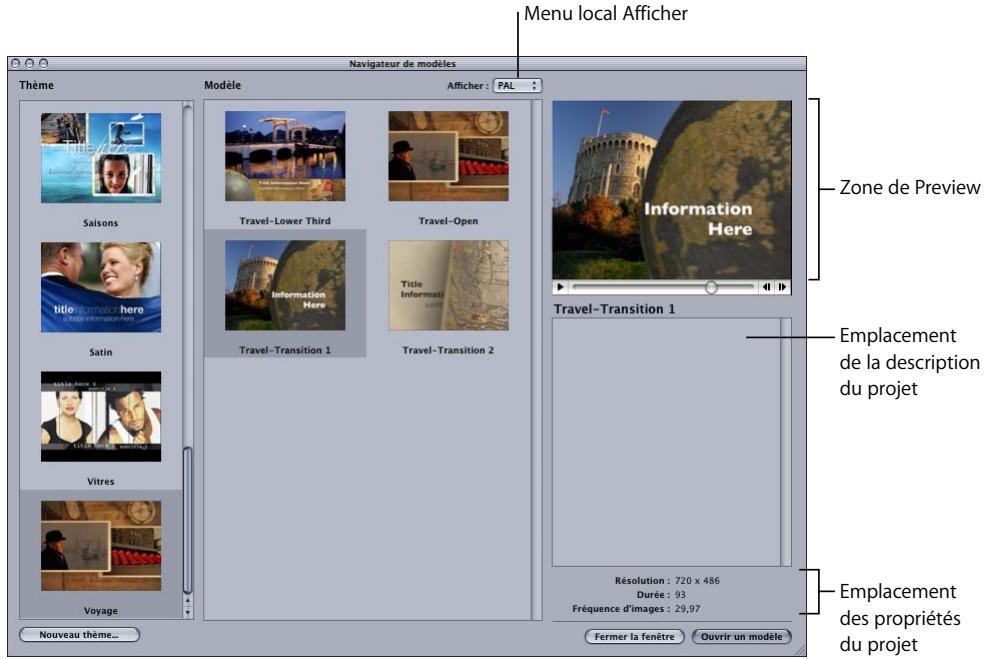Click the description area scrollbar

click(786, 442)
